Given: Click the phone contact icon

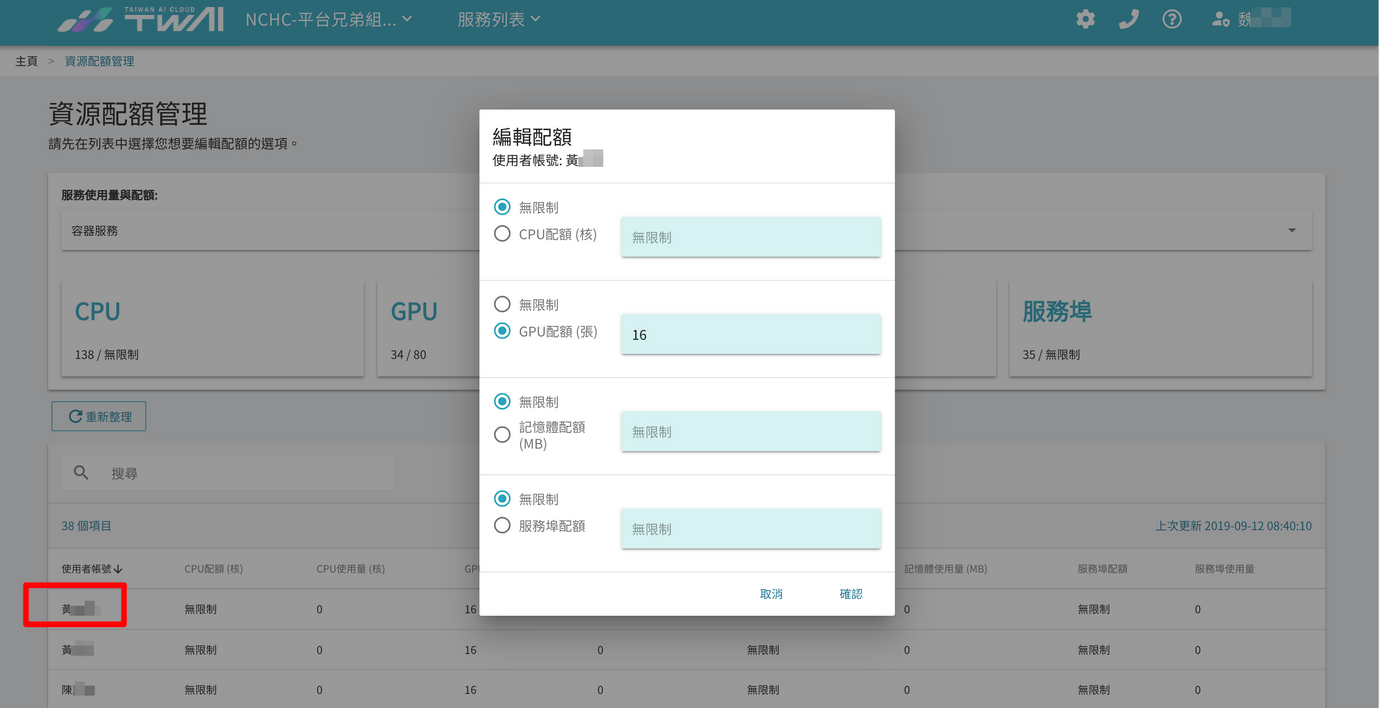Looking at the screenshot, I should point(1129,19).
